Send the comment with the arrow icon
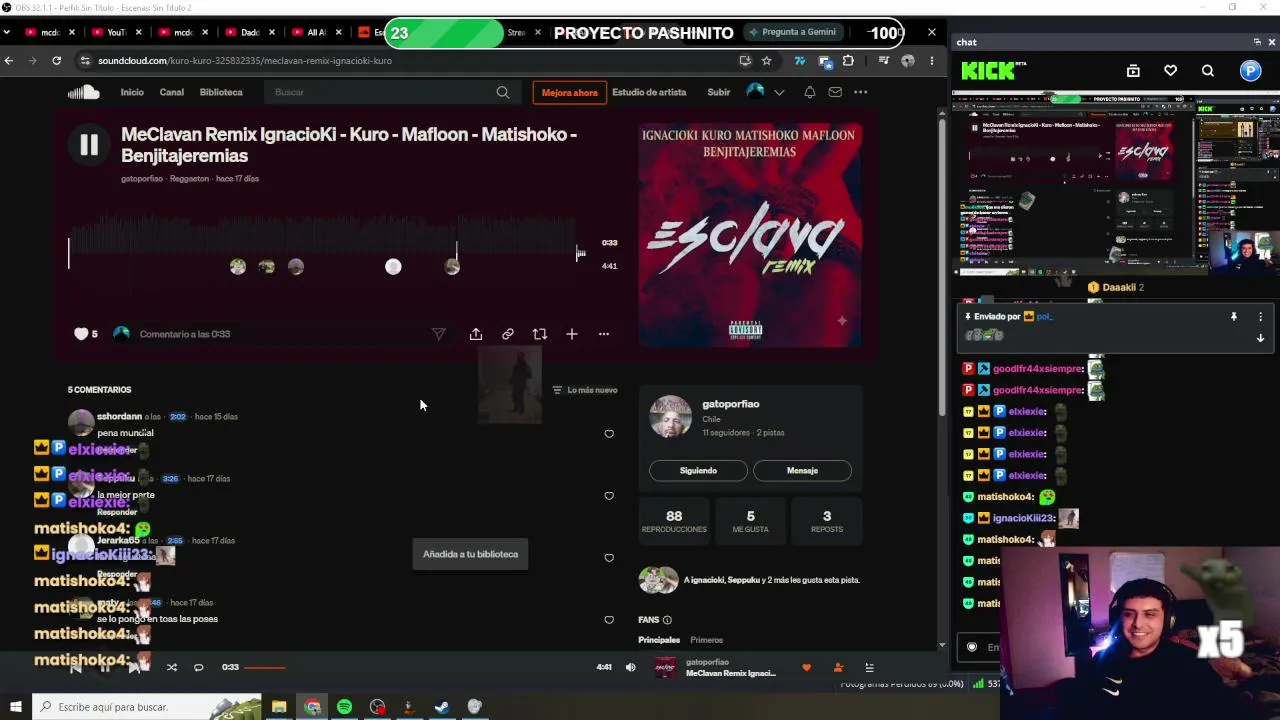 pyautogui.click(x=438, y=334)
